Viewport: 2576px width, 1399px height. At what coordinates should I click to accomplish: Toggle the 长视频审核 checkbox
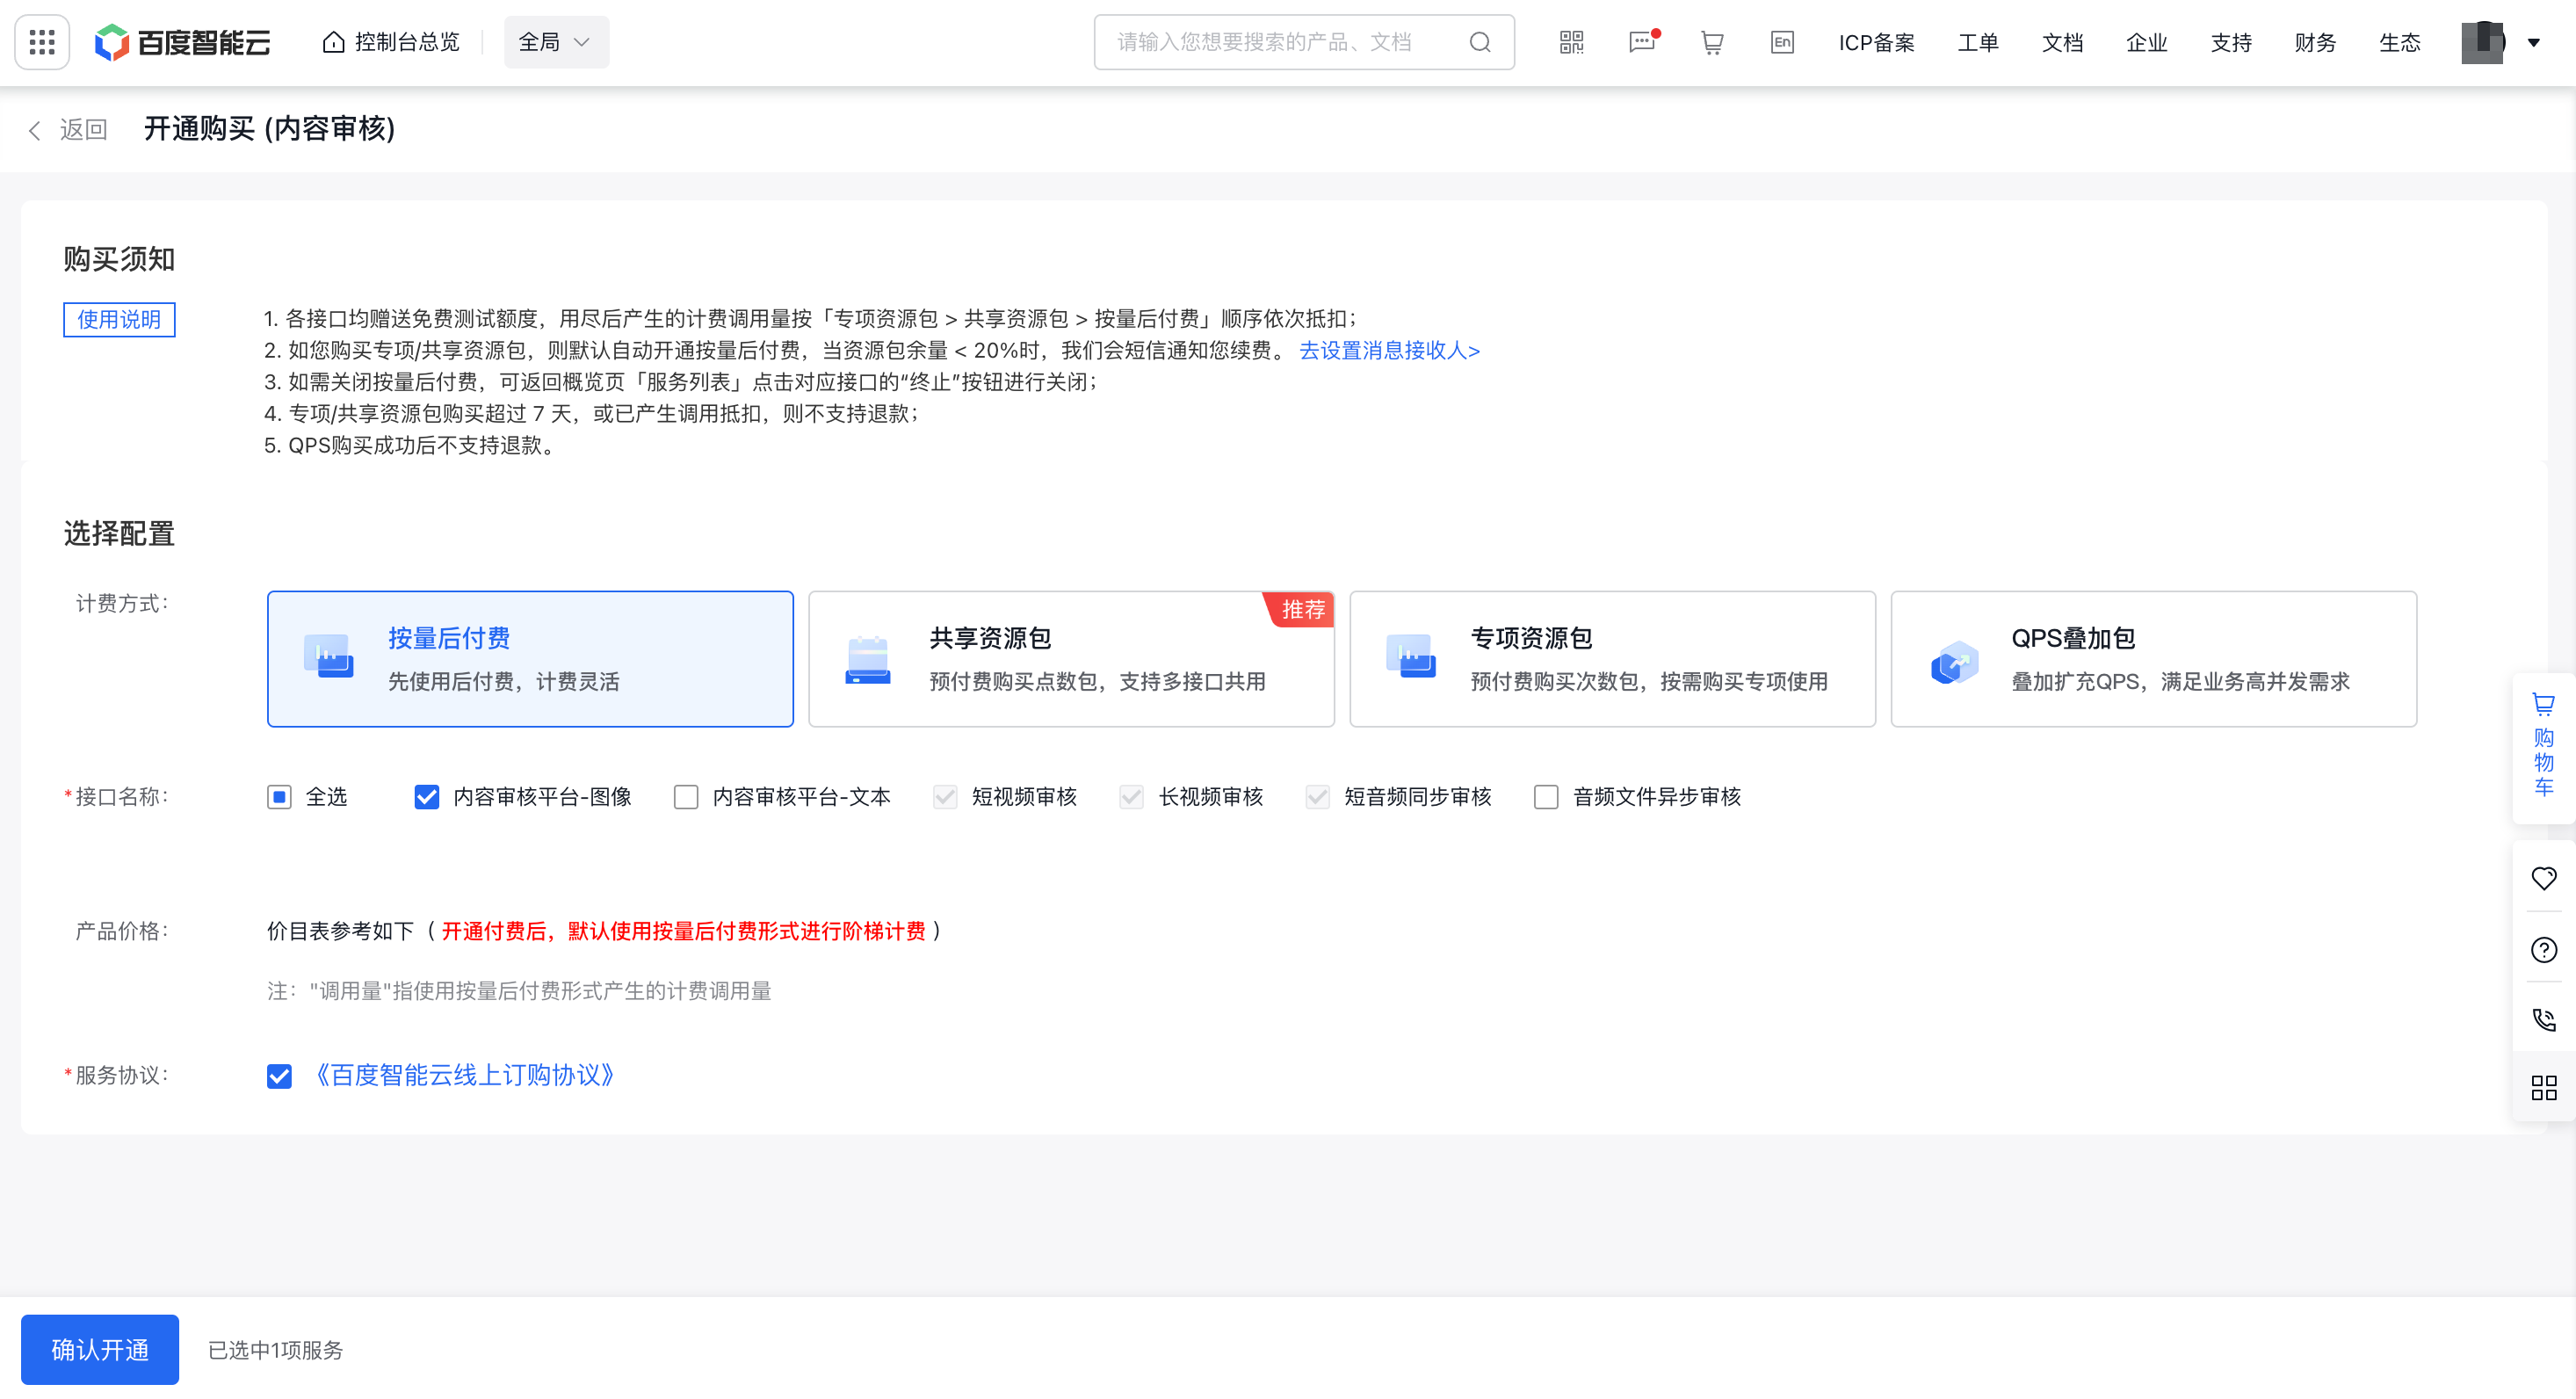pos(1131,797)
